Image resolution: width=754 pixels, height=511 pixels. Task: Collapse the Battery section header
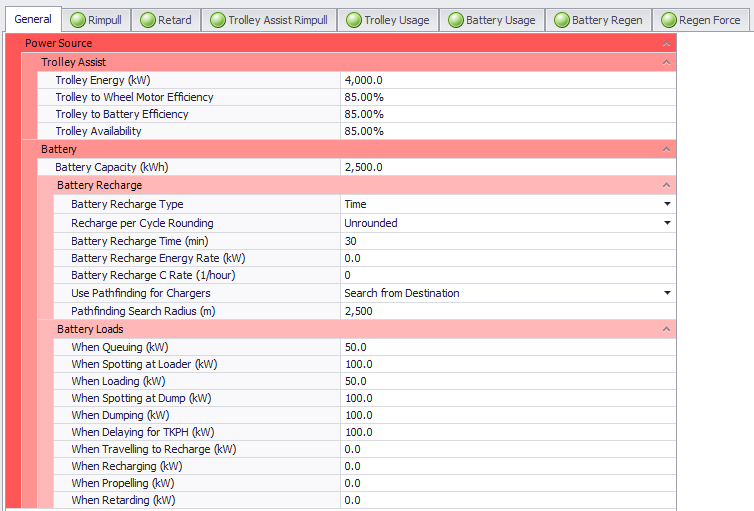pyautogui.click(x=666, y=149)
